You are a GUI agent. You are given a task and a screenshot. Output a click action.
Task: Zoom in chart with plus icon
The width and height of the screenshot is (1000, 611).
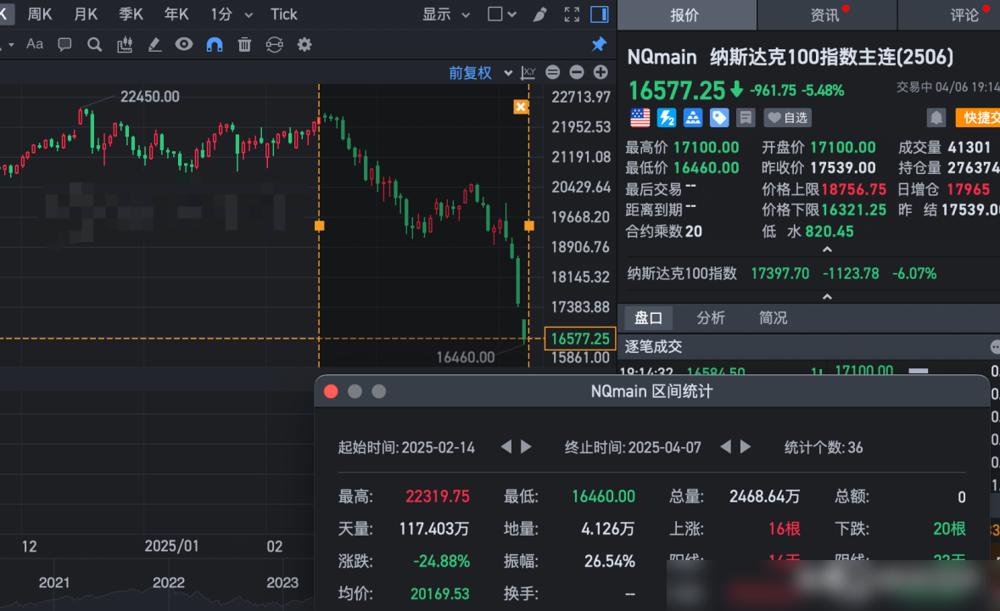[600, 72]
